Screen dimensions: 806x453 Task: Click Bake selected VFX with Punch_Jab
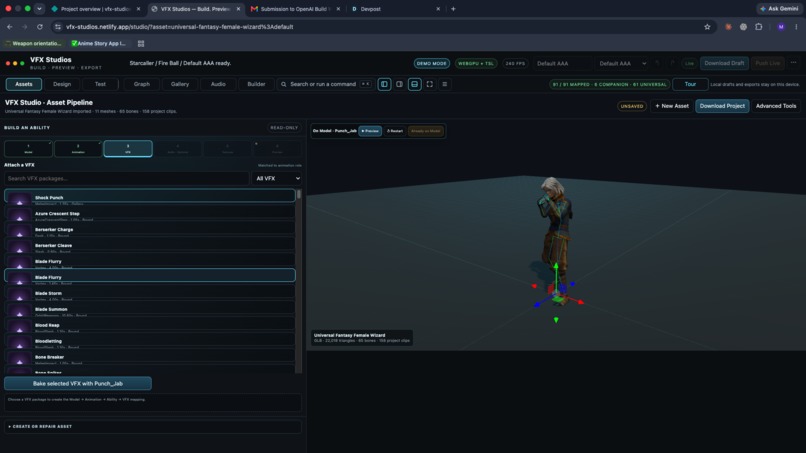tap(78, 384)
